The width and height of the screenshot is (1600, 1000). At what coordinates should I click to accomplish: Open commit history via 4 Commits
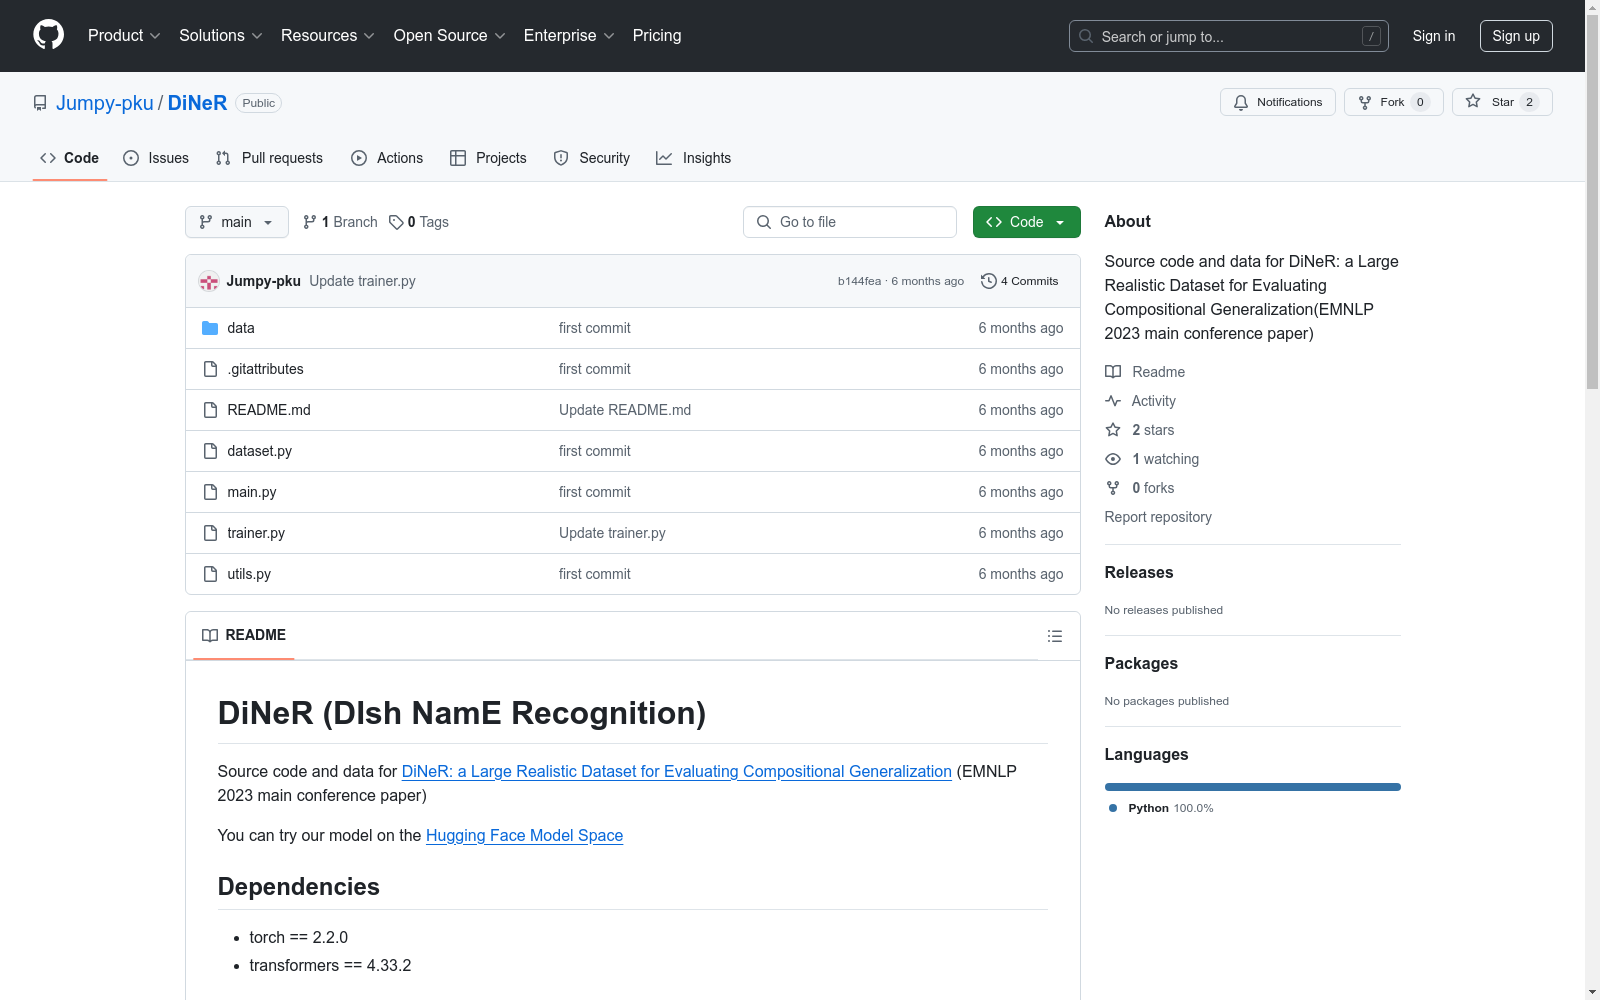1019,281
